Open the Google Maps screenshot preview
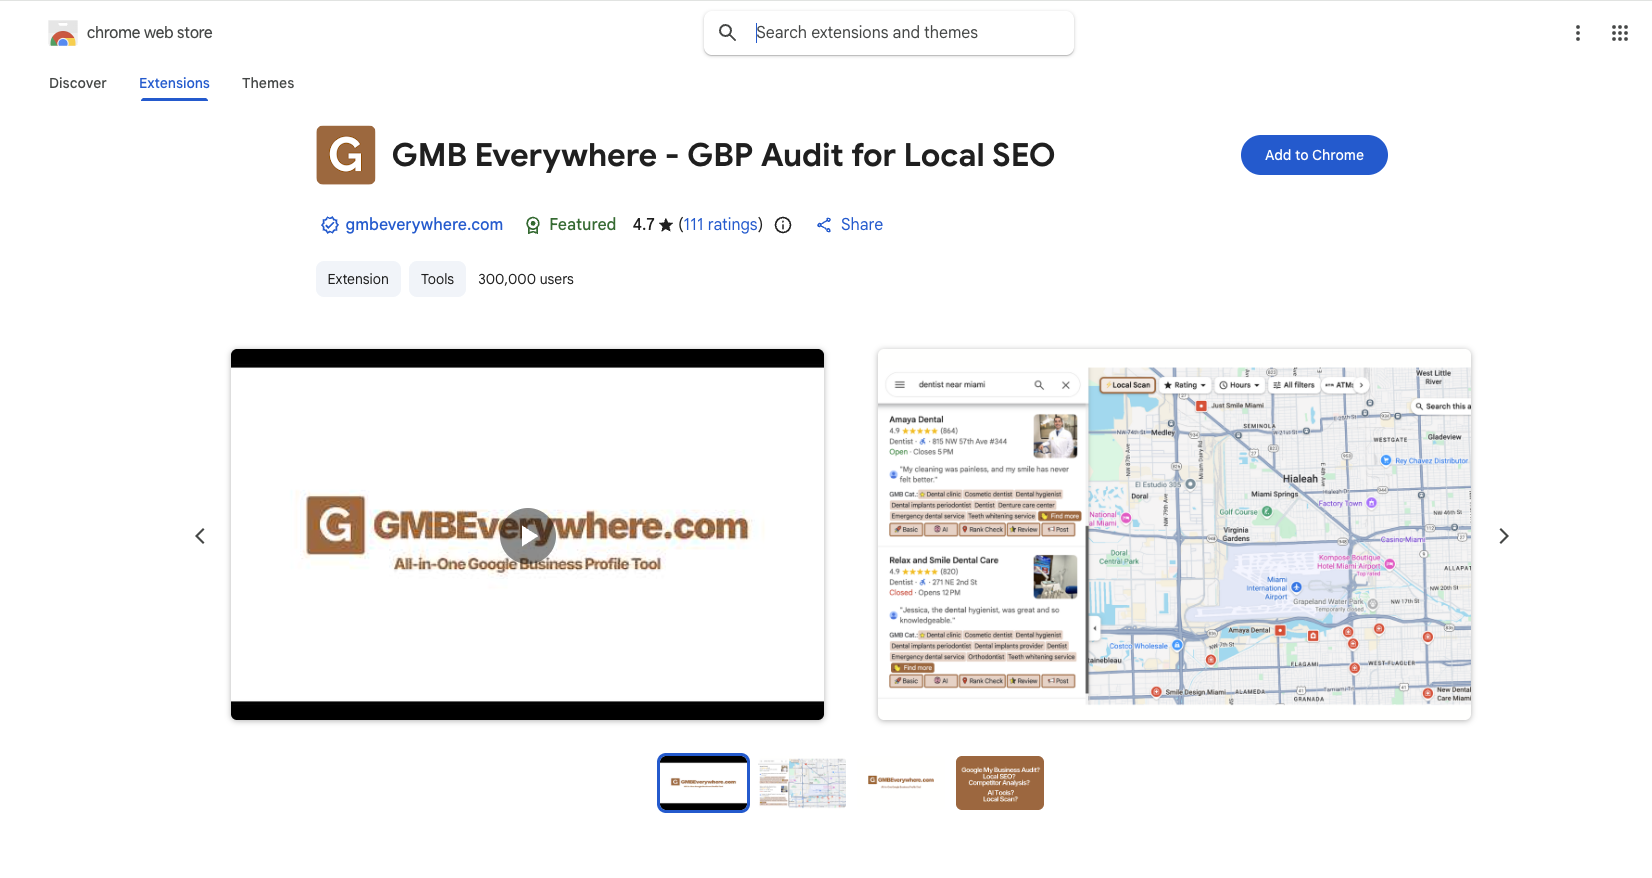Viewport: 1652px width, 878px height. pos(1174,534)
